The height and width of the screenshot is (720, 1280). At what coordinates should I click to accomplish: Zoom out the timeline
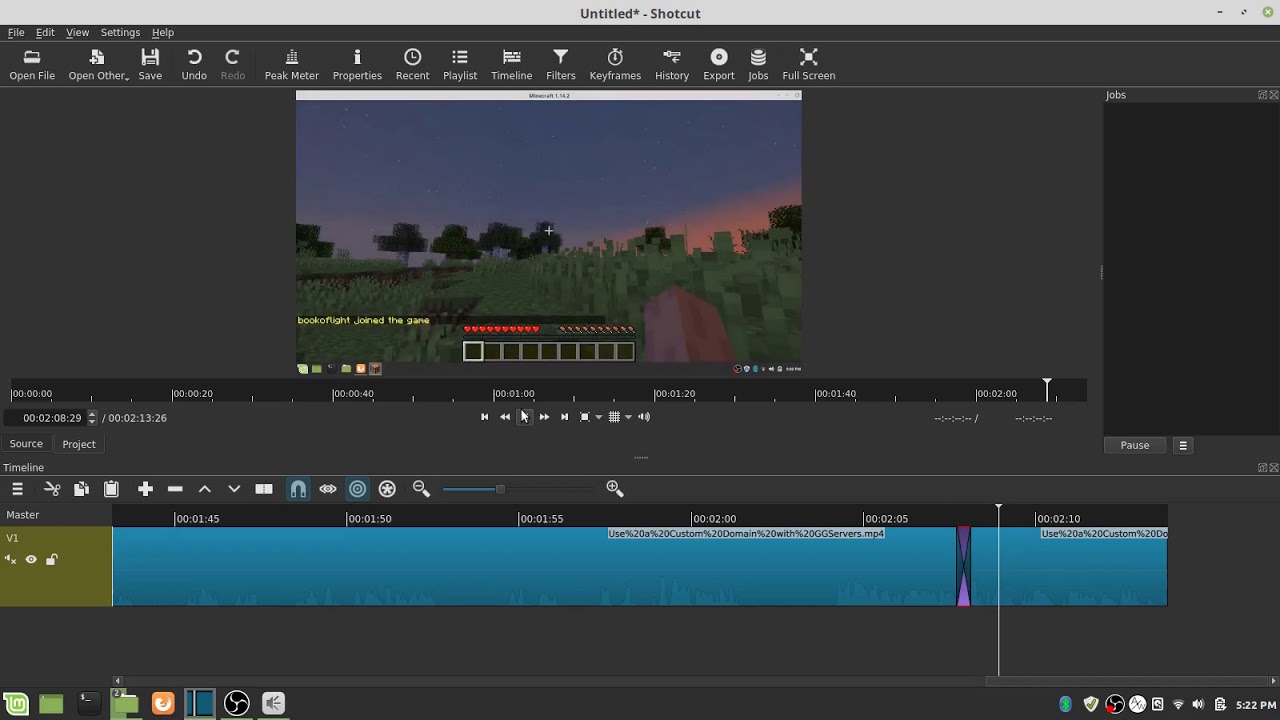(421, 489)
